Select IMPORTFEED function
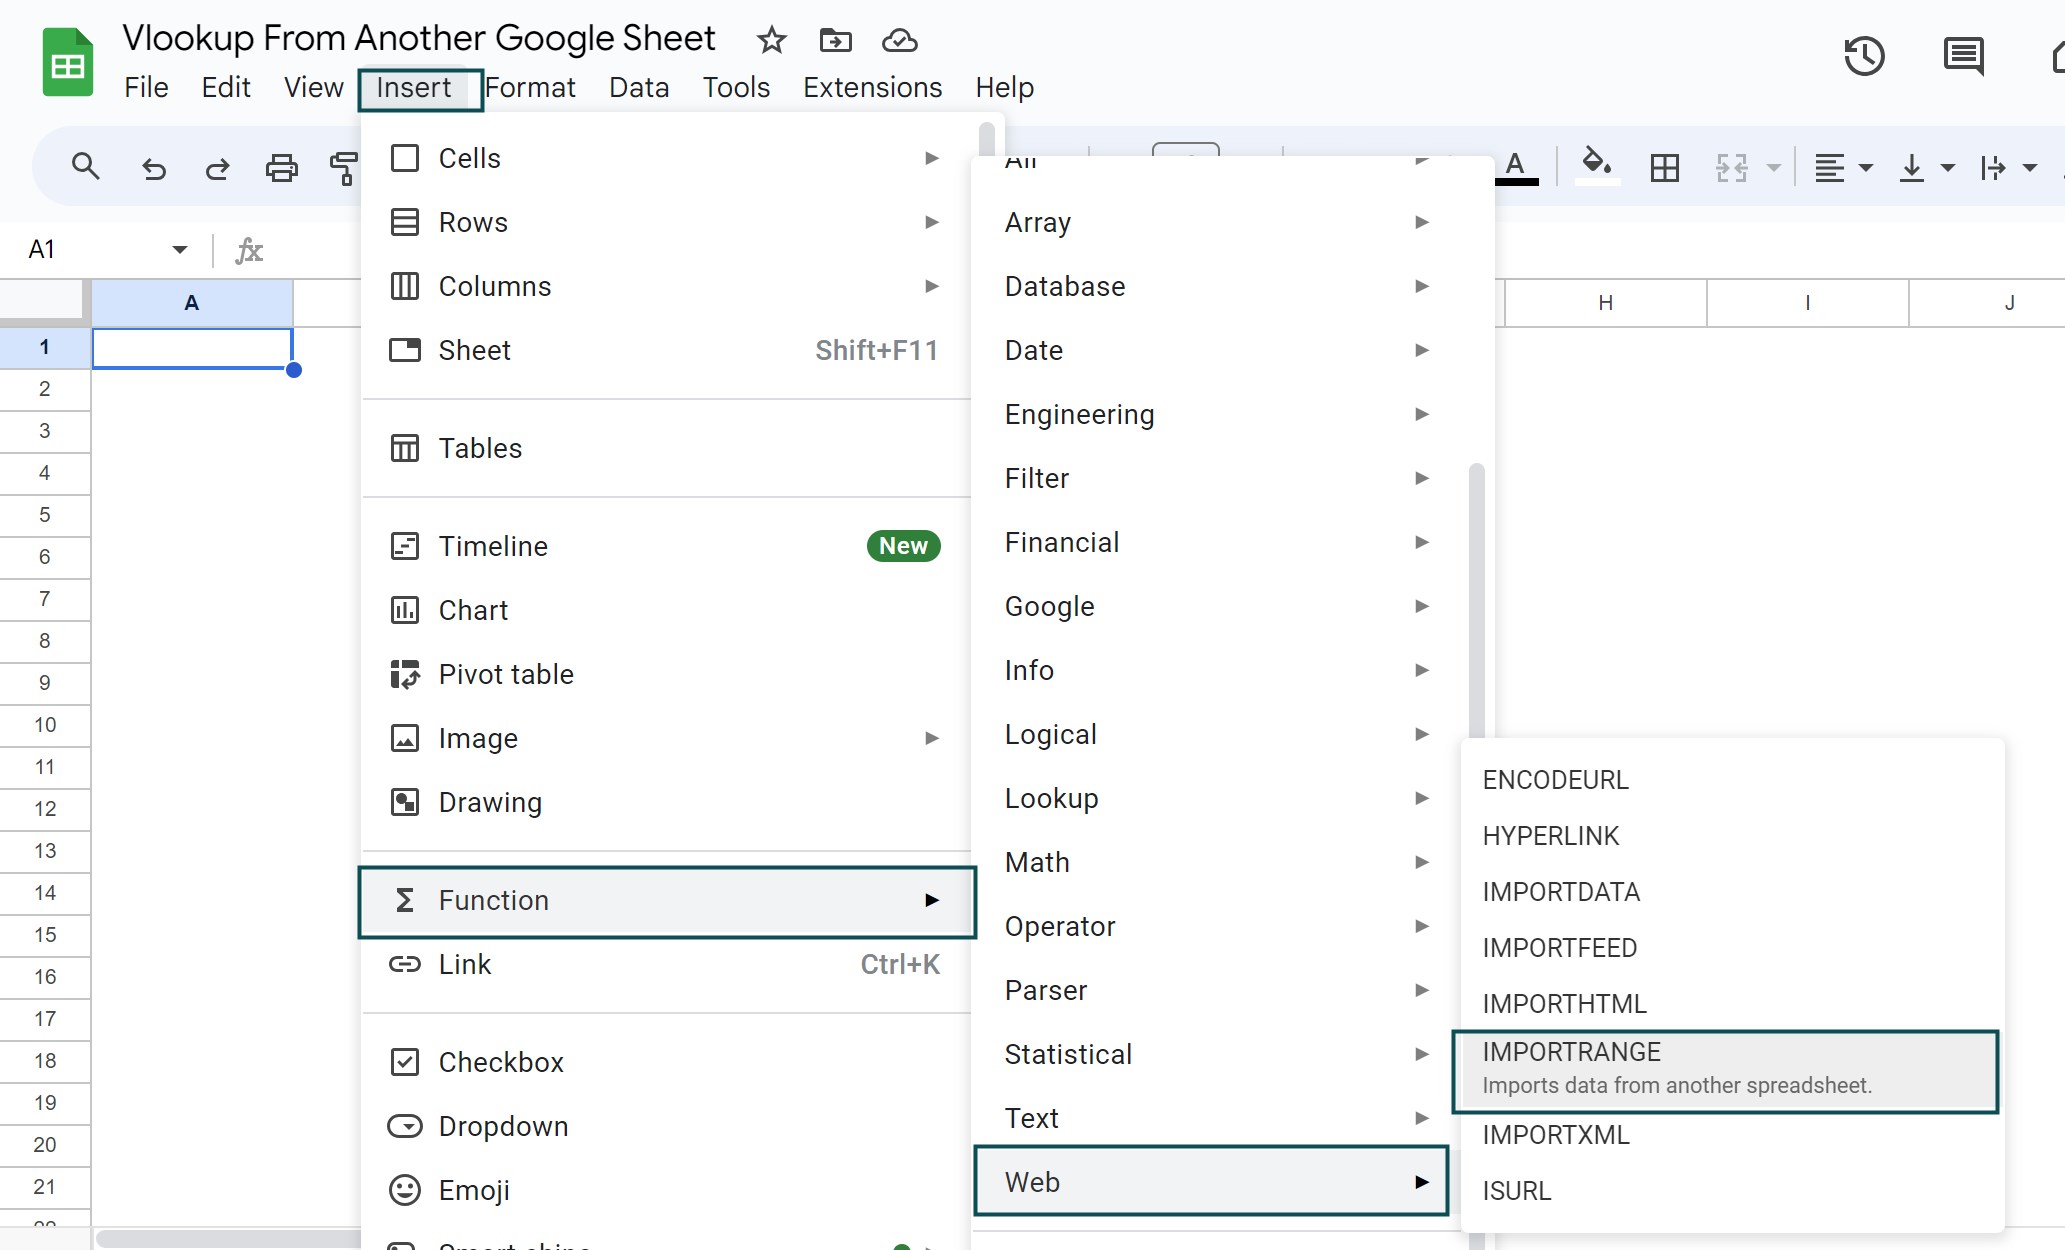 (1732, 948)
